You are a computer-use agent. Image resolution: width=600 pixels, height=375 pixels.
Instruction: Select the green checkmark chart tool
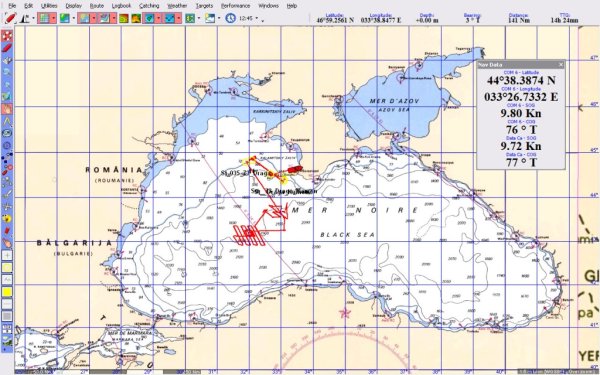[x=7, y=97]
